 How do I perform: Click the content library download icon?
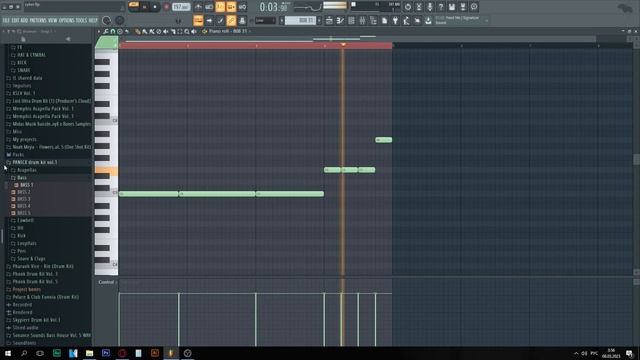(x=428, y=20)
